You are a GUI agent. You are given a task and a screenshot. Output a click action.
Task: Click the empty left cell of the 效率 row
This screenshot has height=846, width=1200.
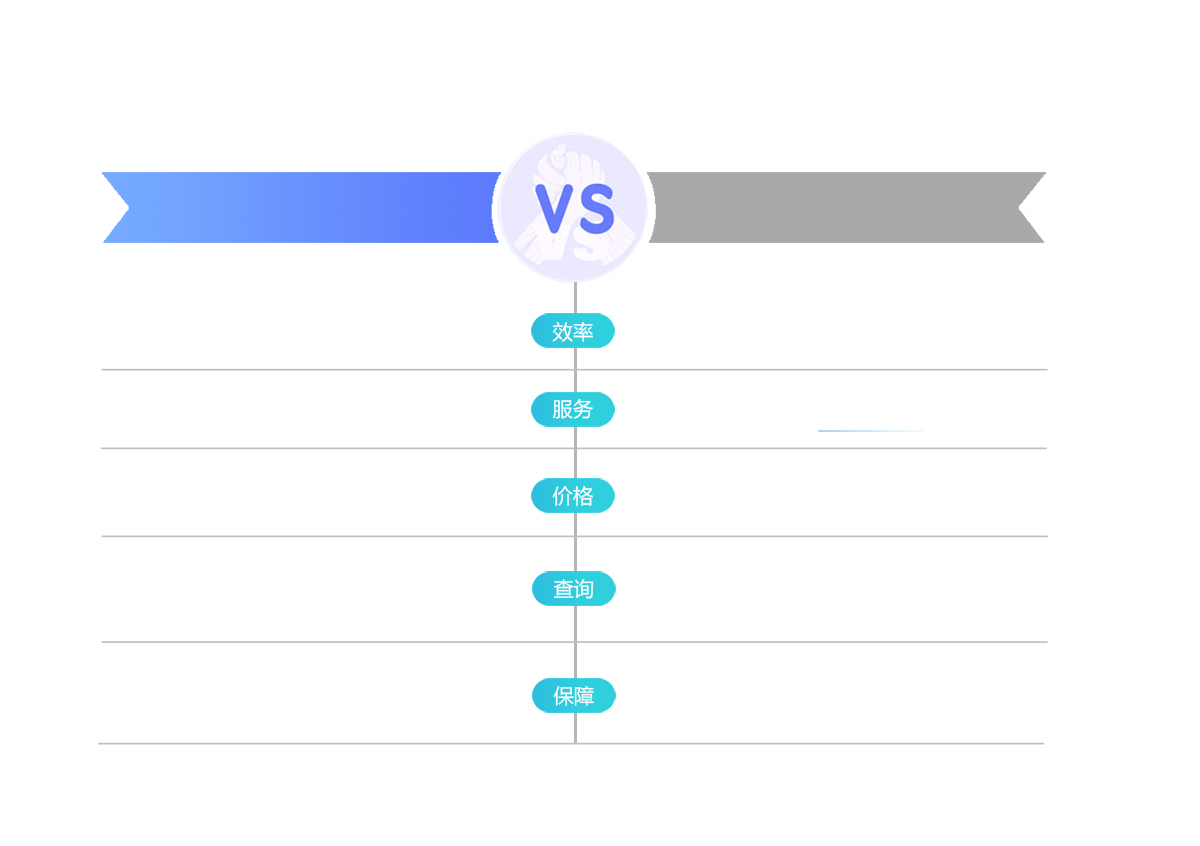337,327
